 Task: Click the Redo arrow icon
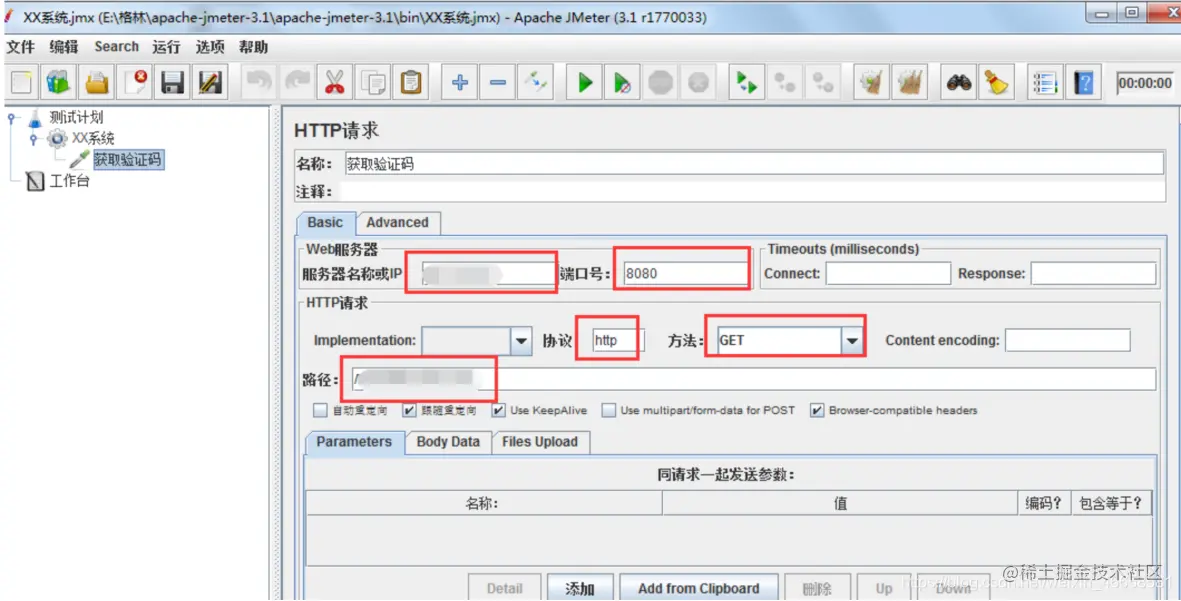pos(297,82)
